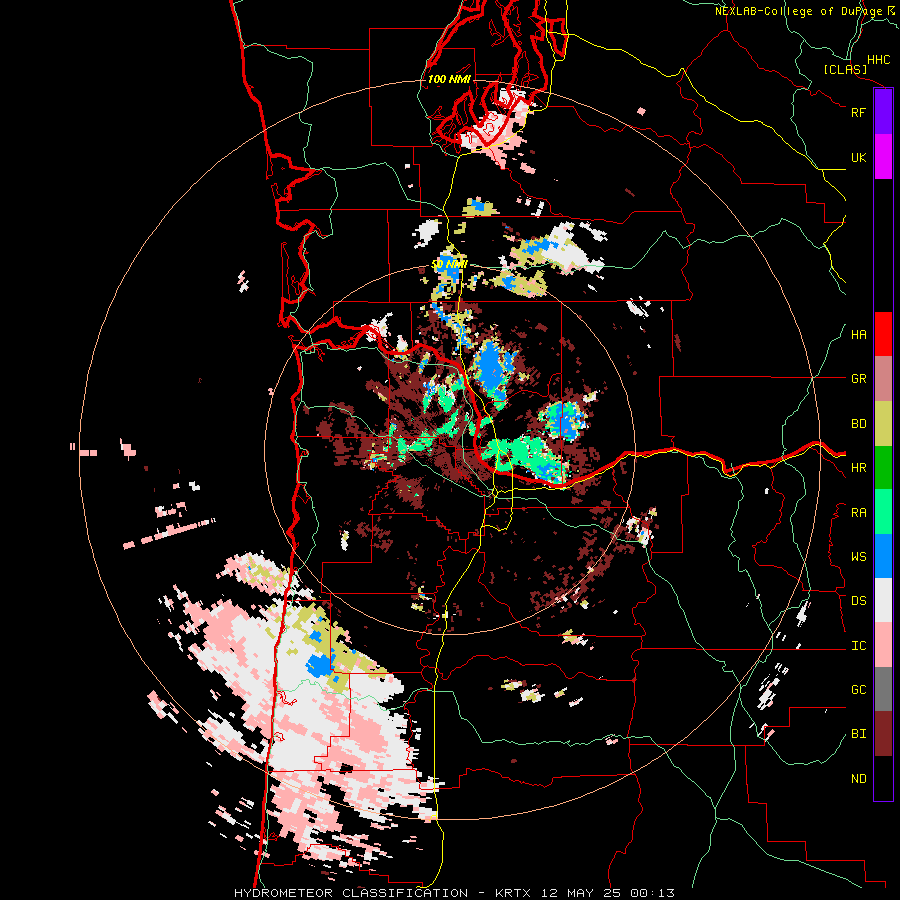Pick the white DS legend swatch
The image size is (900, 900).
click(x=883, y=600)
